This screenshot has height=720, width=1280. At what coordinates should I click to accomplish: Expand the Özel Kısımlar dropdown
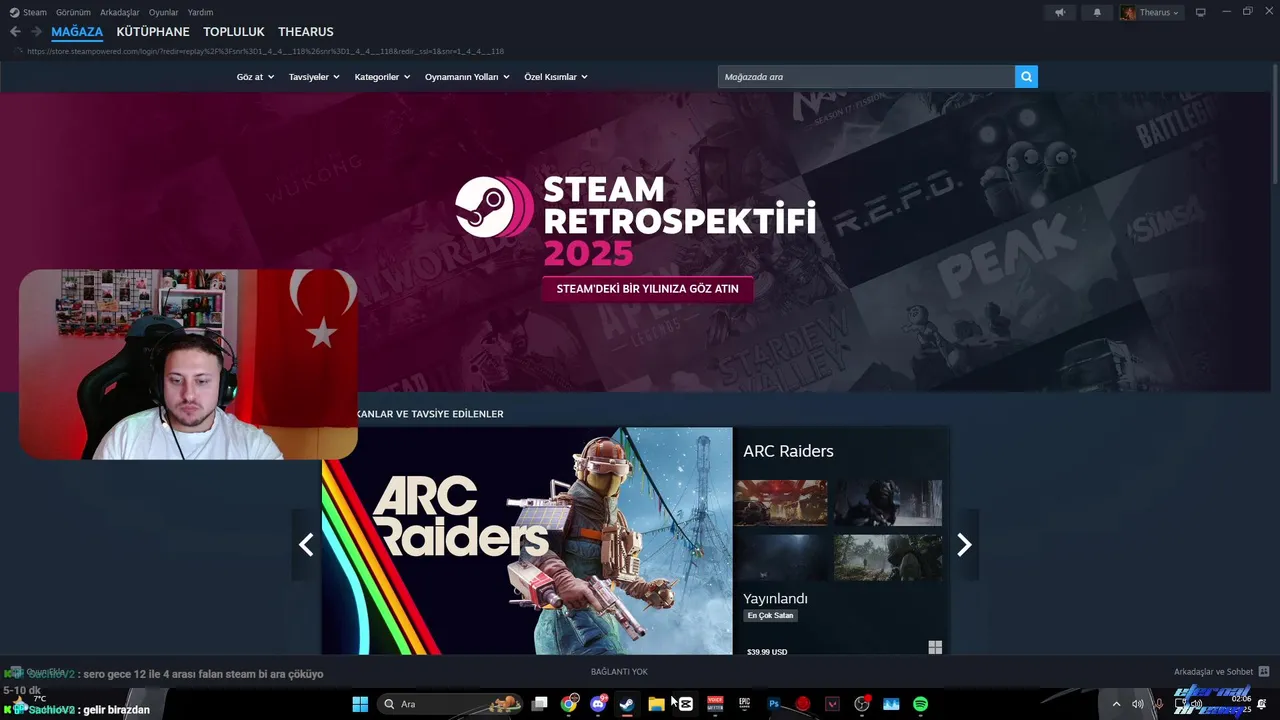point(556,77)
